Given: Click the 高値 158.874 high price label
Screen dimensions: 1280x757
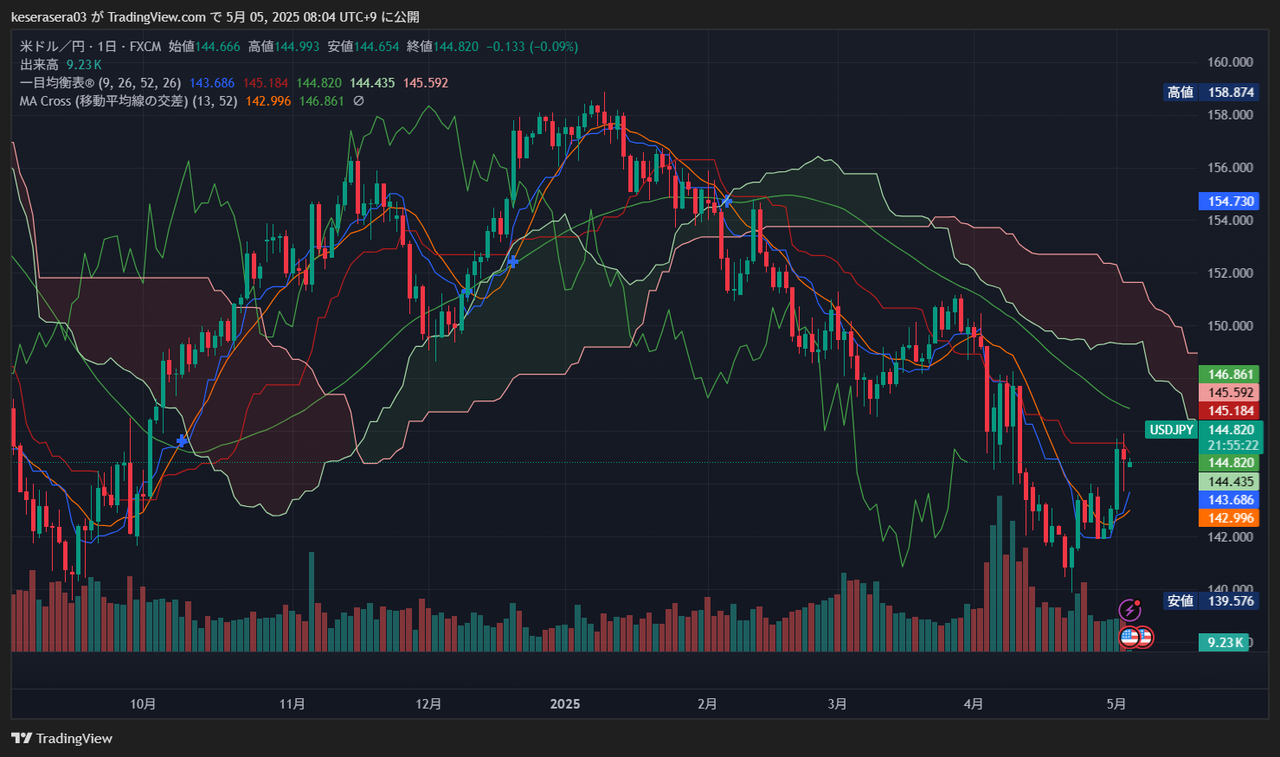Looking at the screenshot, I should 1209,92.
